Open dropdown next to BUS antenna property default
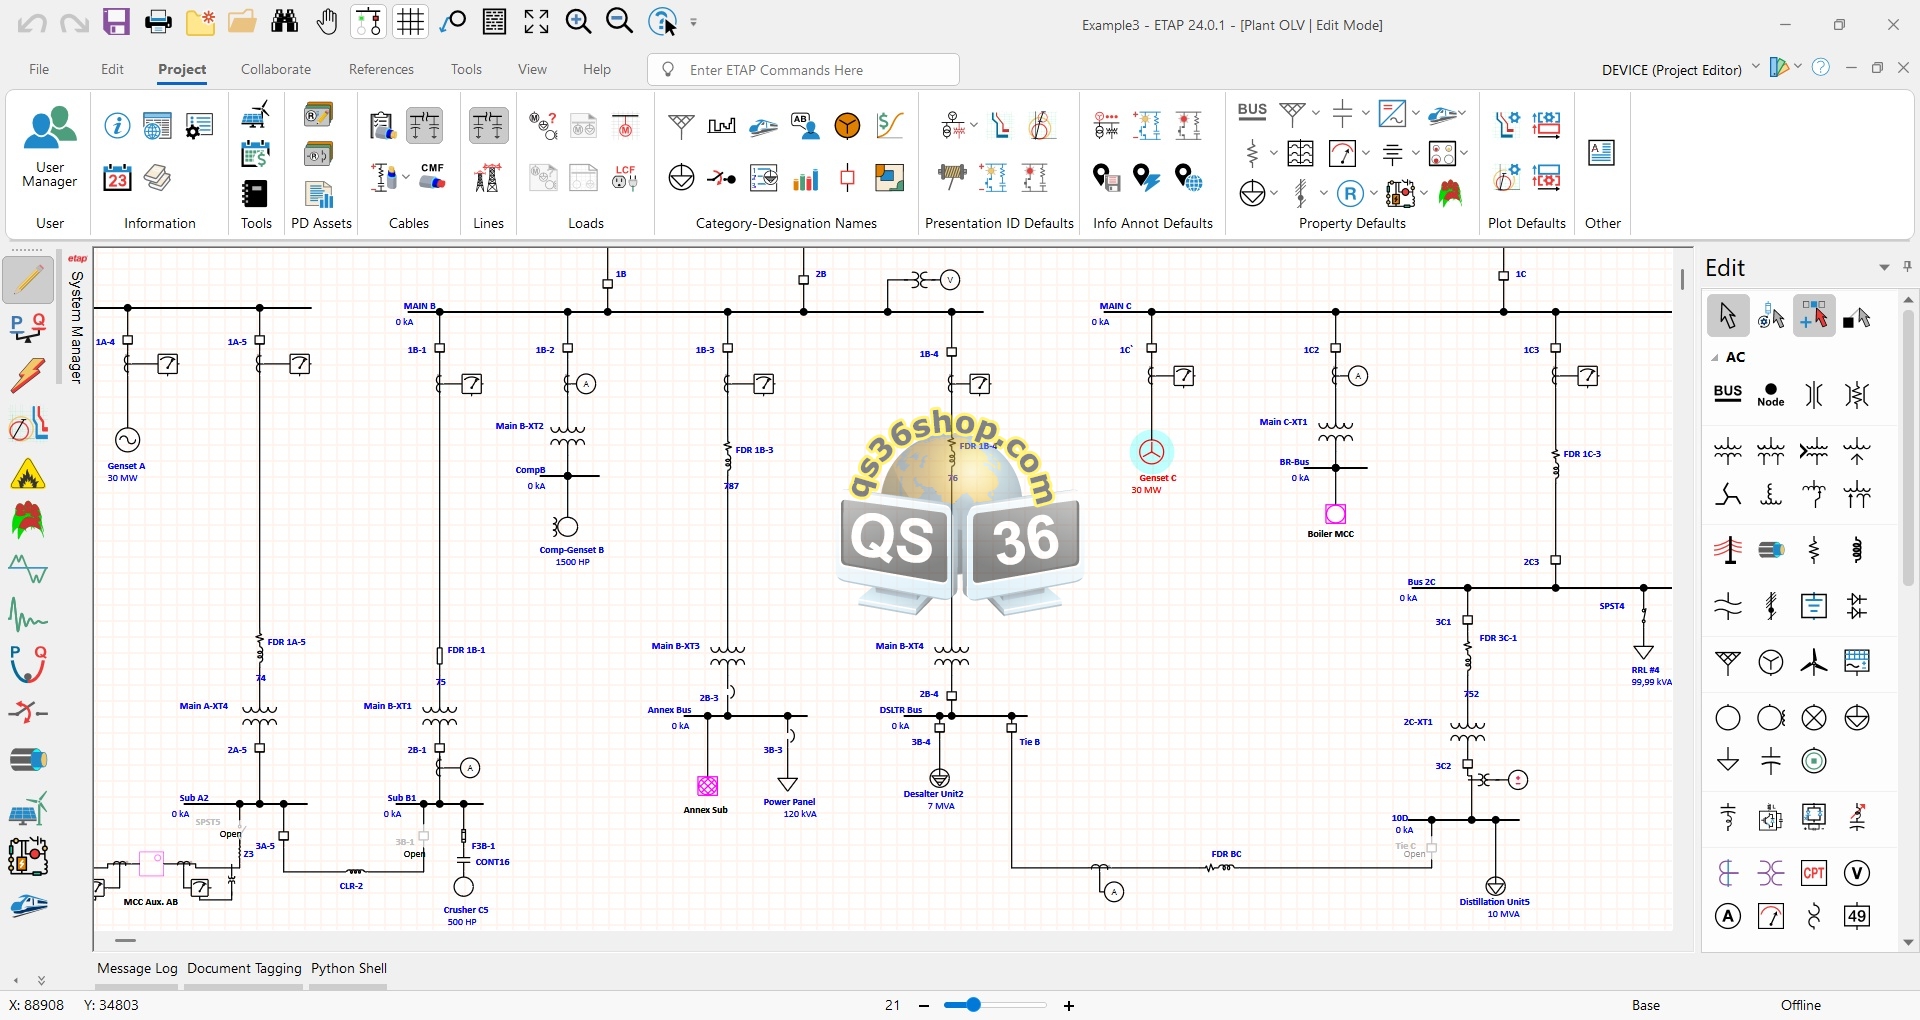The image size is (1920, 1020). click(x=1316, y=113)
